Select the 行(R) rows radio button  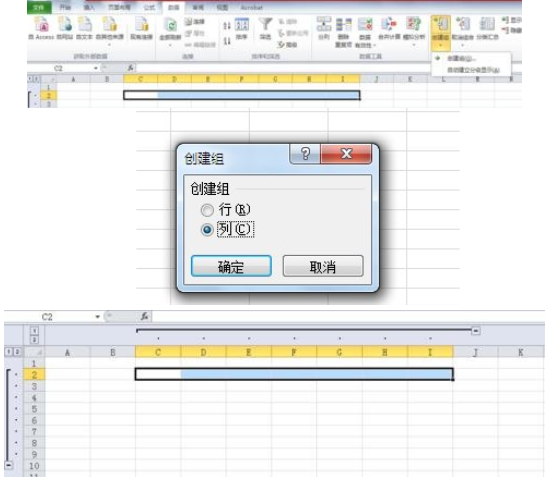coord(207,210)
